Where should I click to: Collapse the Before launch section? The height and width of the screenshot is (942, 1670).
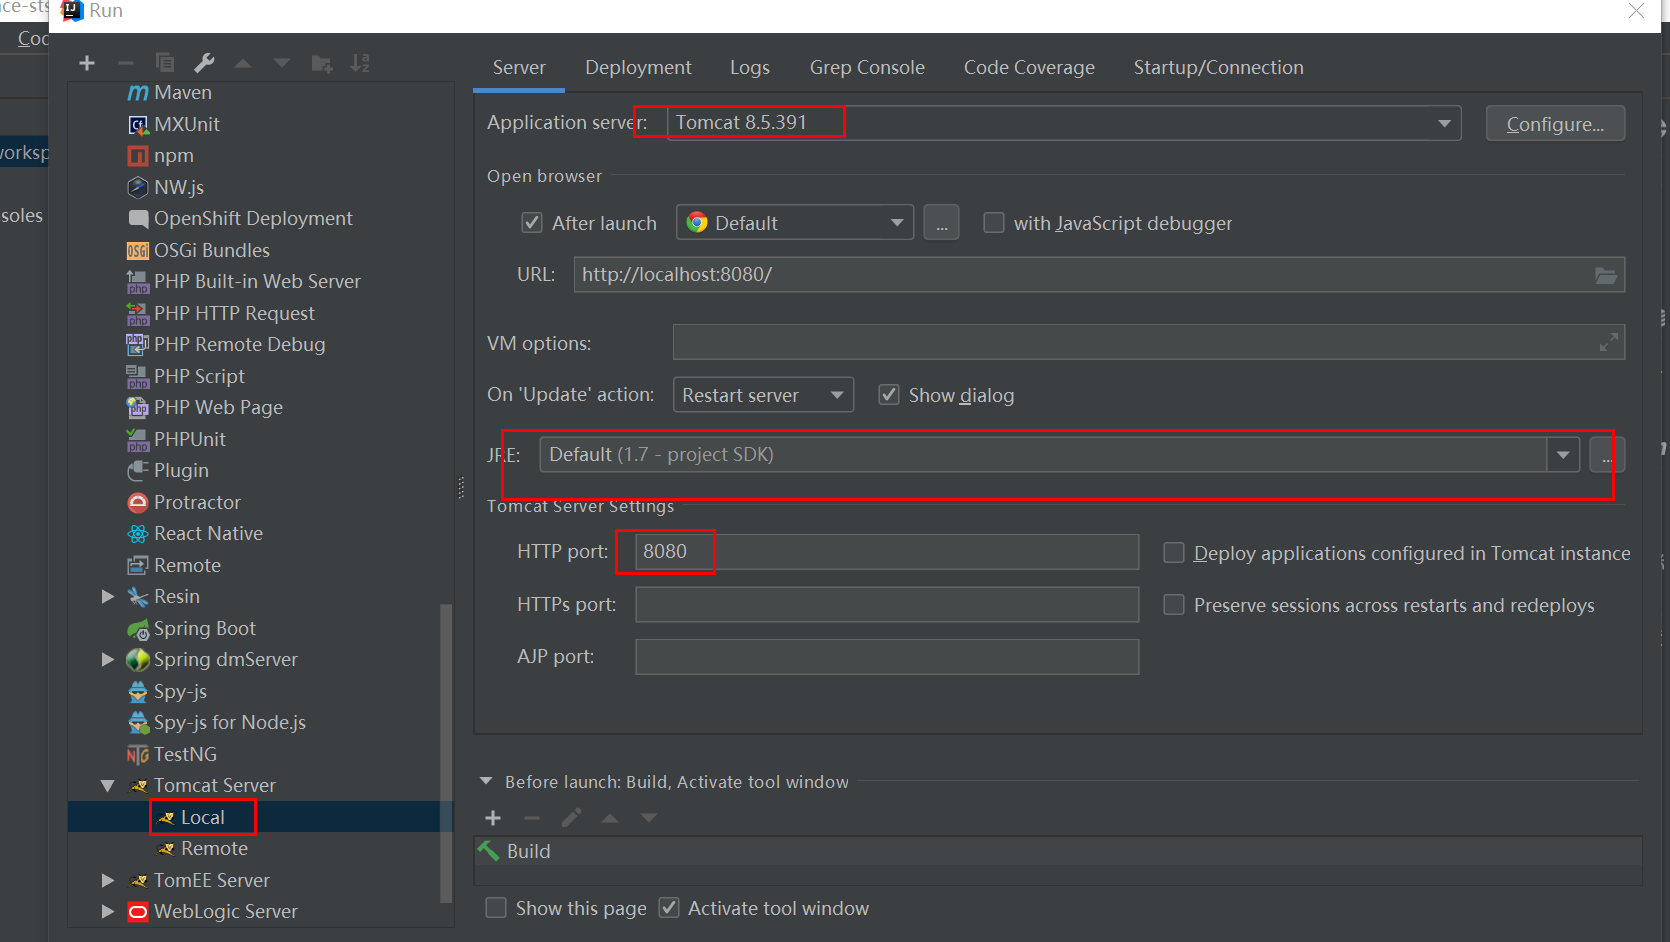pyautogui.click(x=486, y=781)
